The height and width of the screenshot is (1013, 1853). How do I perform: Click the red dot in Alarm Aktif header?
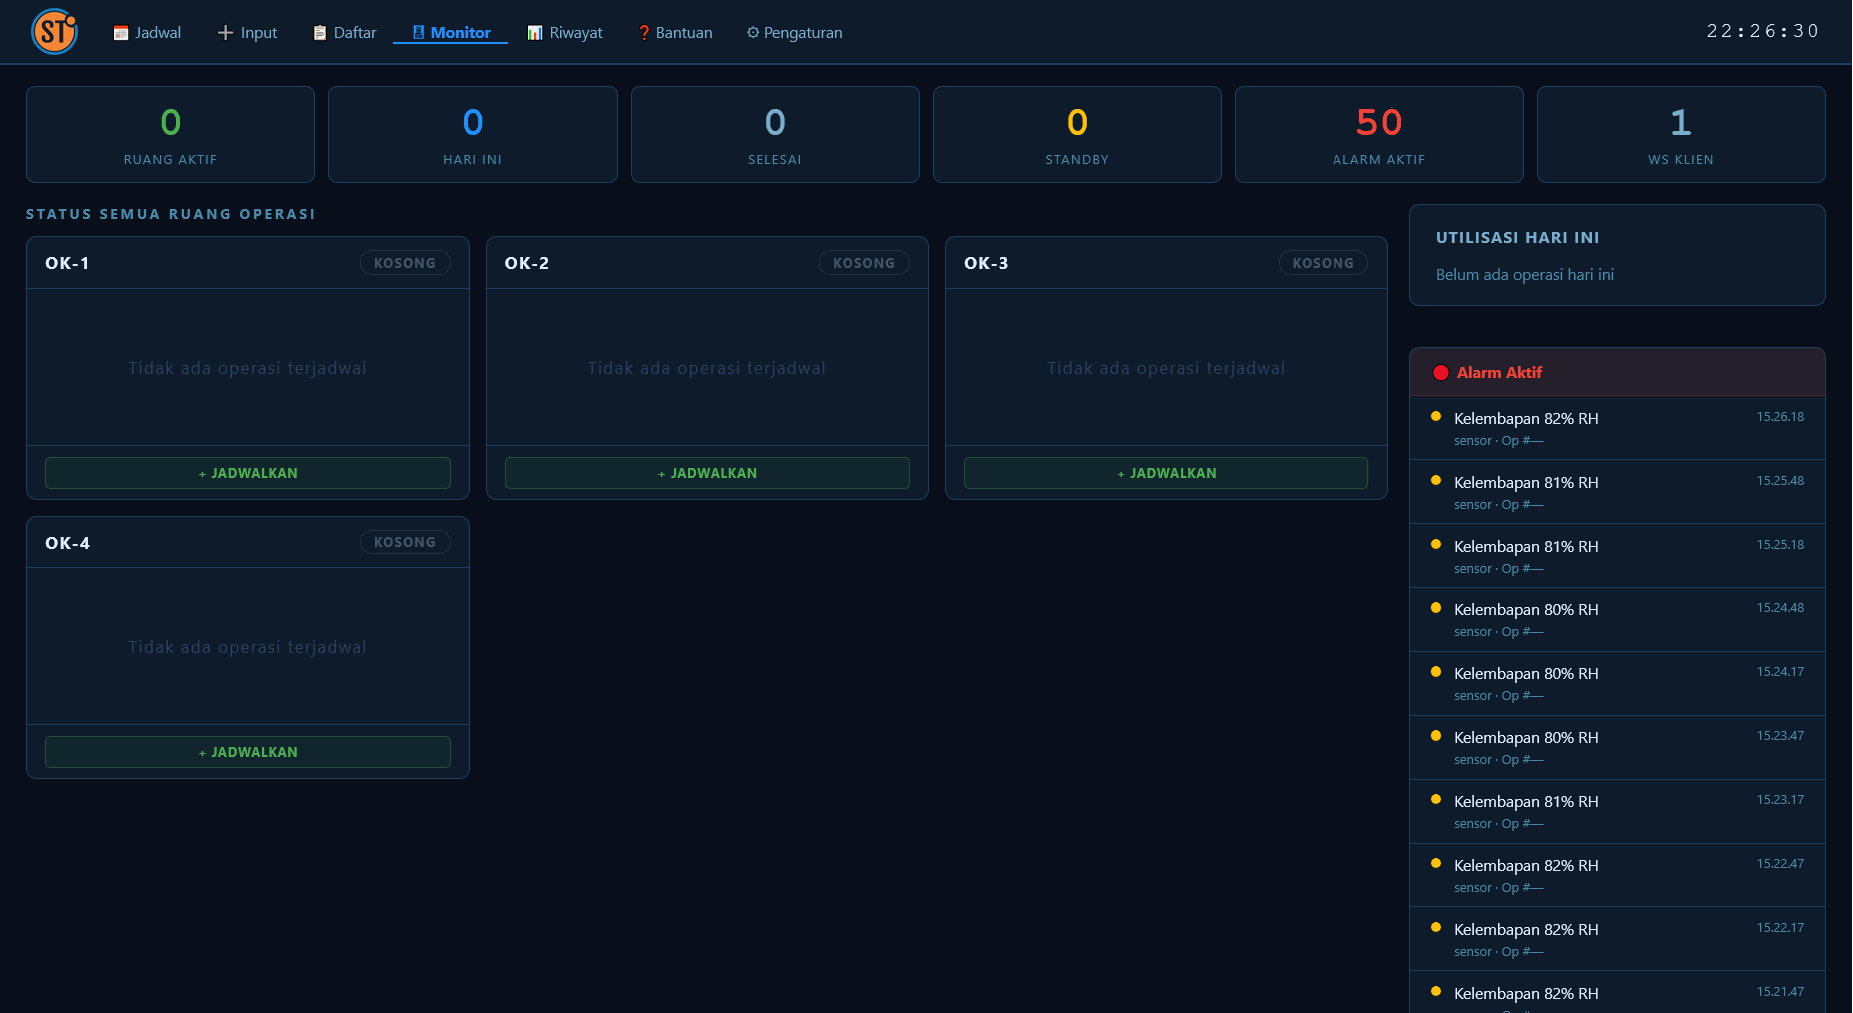[x=1441, y=373]
